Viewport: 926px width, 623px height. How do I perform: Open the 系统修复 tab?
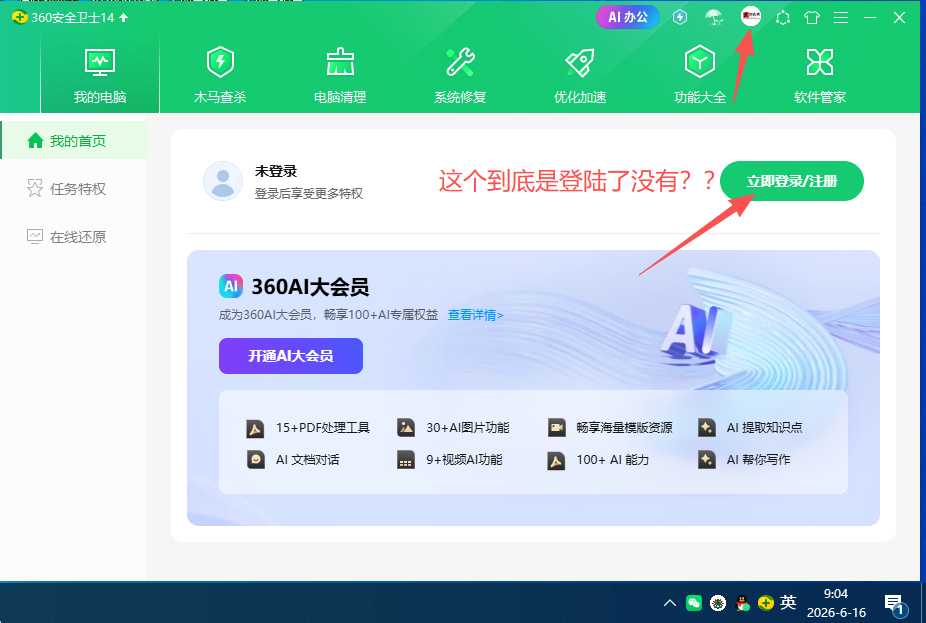pyautogui.click(x=460, y=76)
